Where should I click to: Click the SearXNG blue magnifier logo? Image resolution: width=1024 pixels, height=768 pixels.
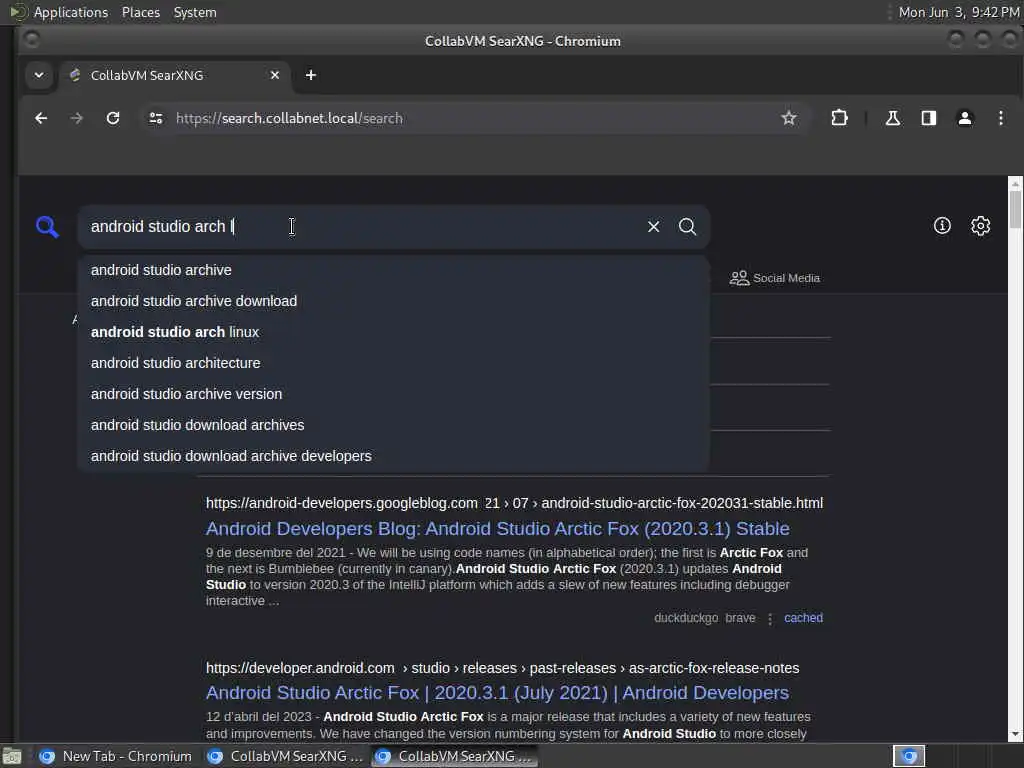pos(47,227)
